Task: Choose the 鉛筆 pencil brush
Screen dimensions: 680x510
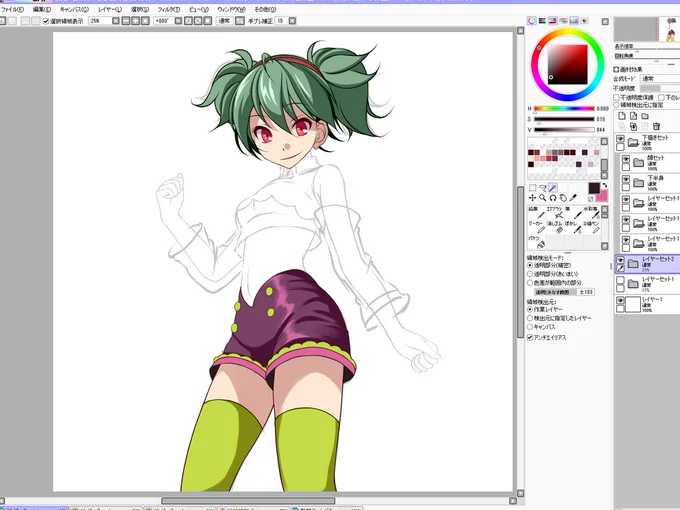Action: point(536,212)
